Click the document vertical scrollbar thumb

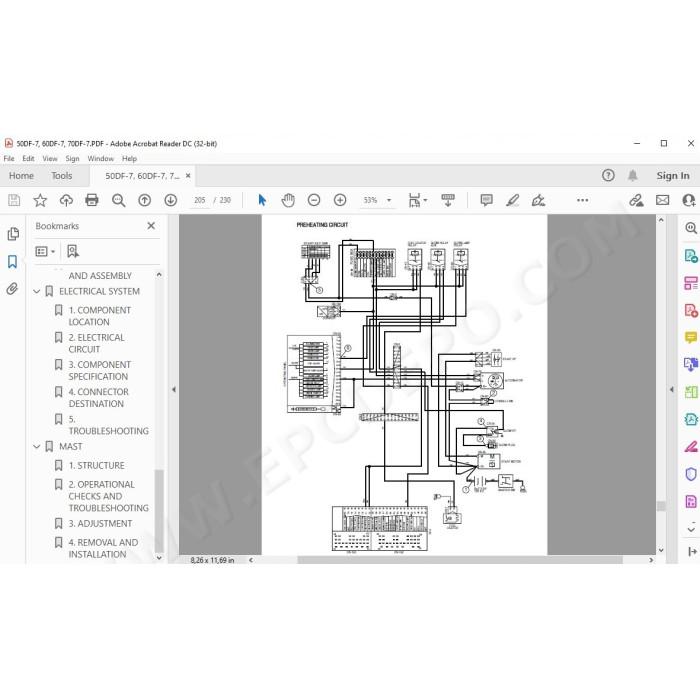coord(661,506)
